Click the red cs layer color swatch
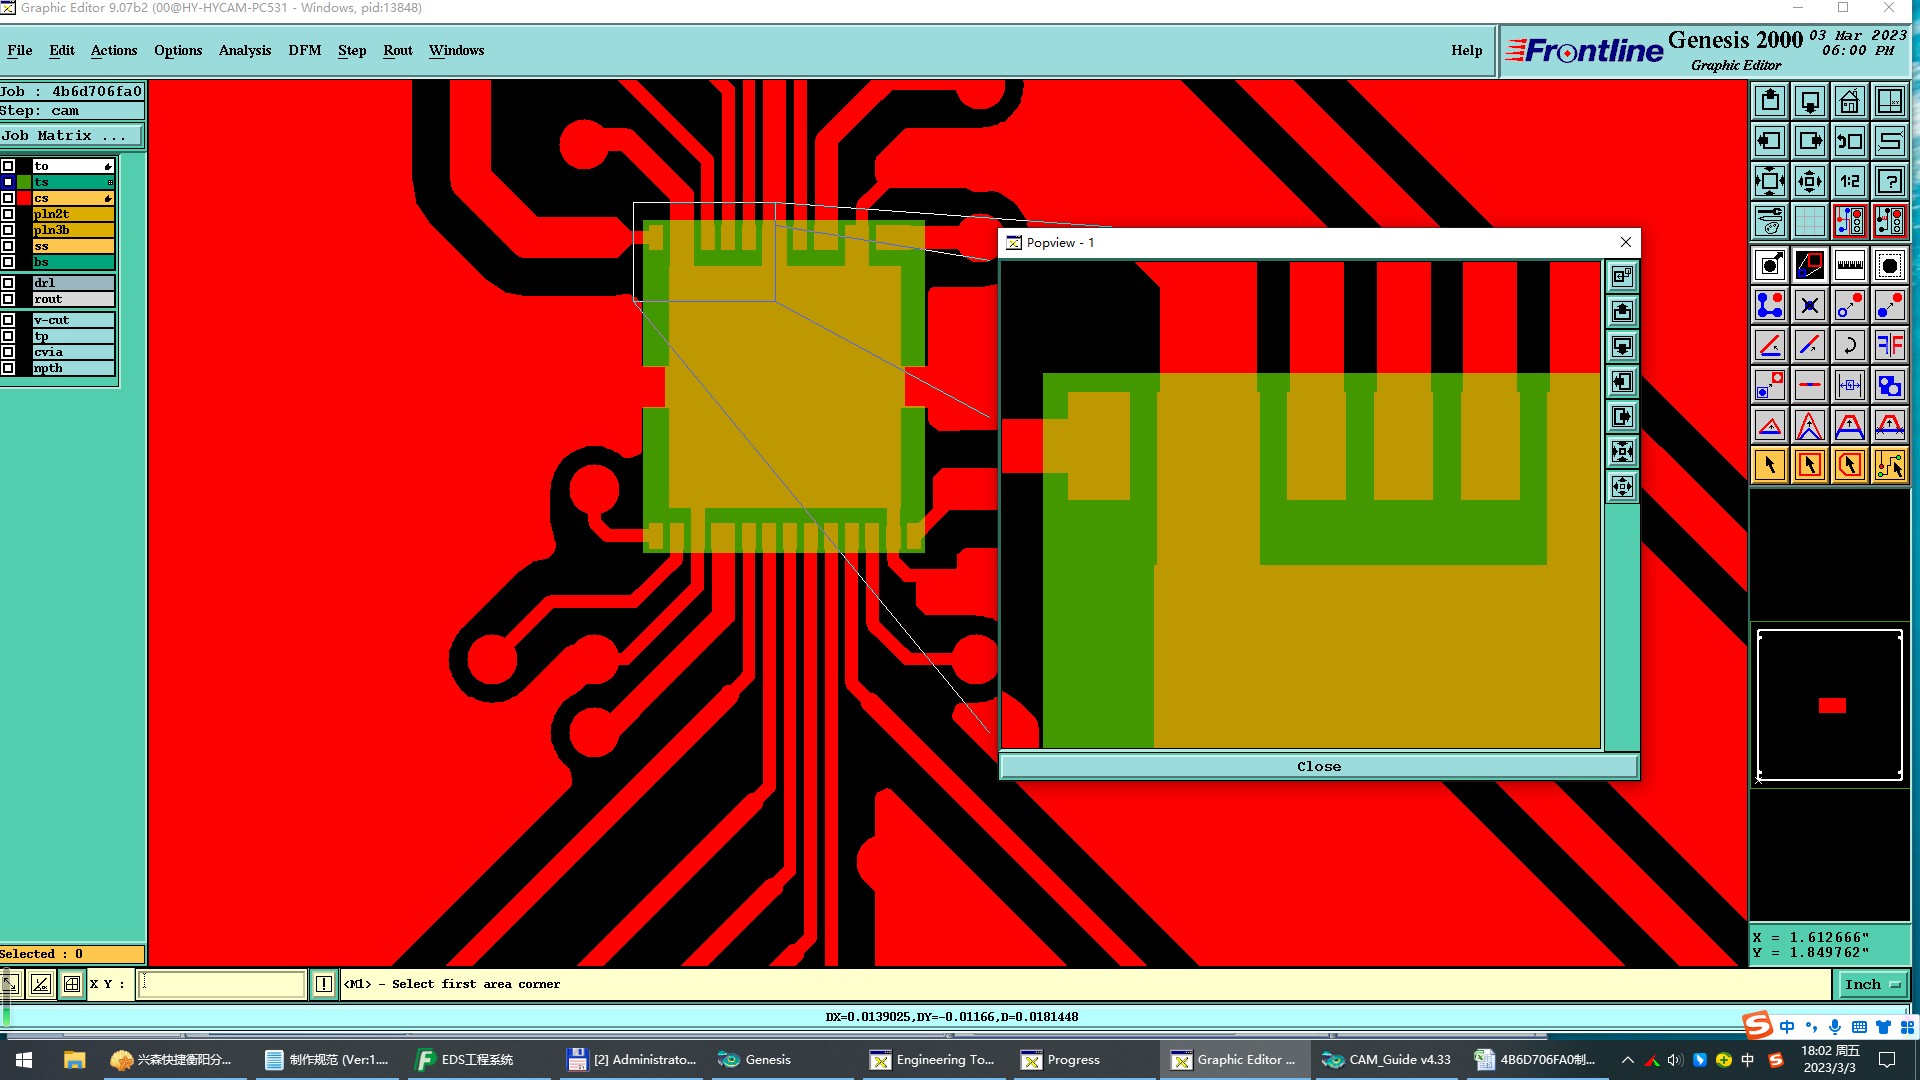This screenshot has height=1080, width=1920. pyautogui.click(x=24, y=198)
